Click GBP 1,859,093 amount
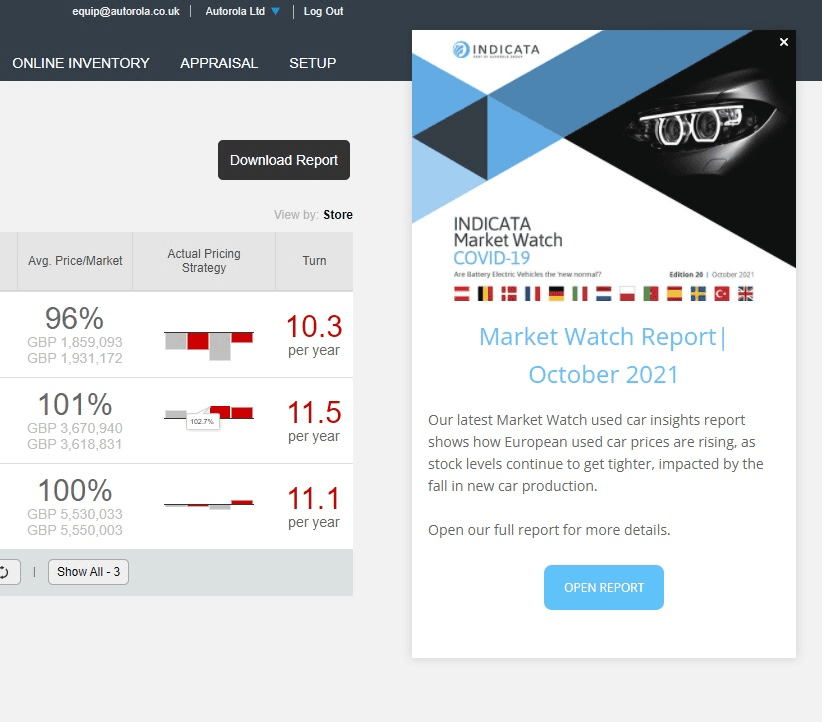Image resolution: width=822 pixels, height=722 pixels. (x=75, y=342)
